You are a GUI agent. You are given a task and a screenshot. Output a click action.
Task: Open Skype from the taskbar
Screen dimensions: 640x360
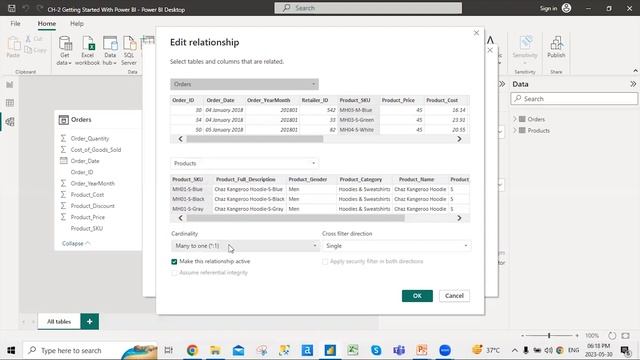376,350
